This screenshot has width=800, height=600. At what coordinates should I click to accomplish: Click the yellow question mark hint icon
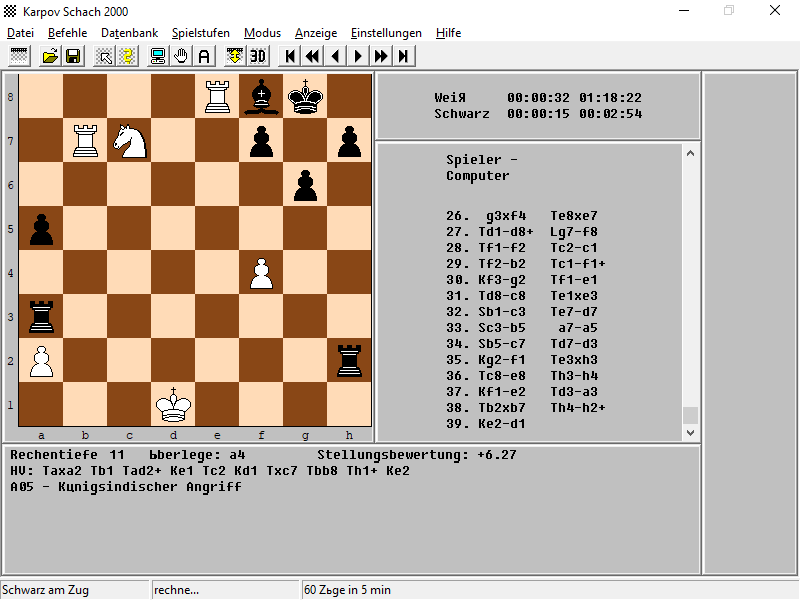coord(128,56)
